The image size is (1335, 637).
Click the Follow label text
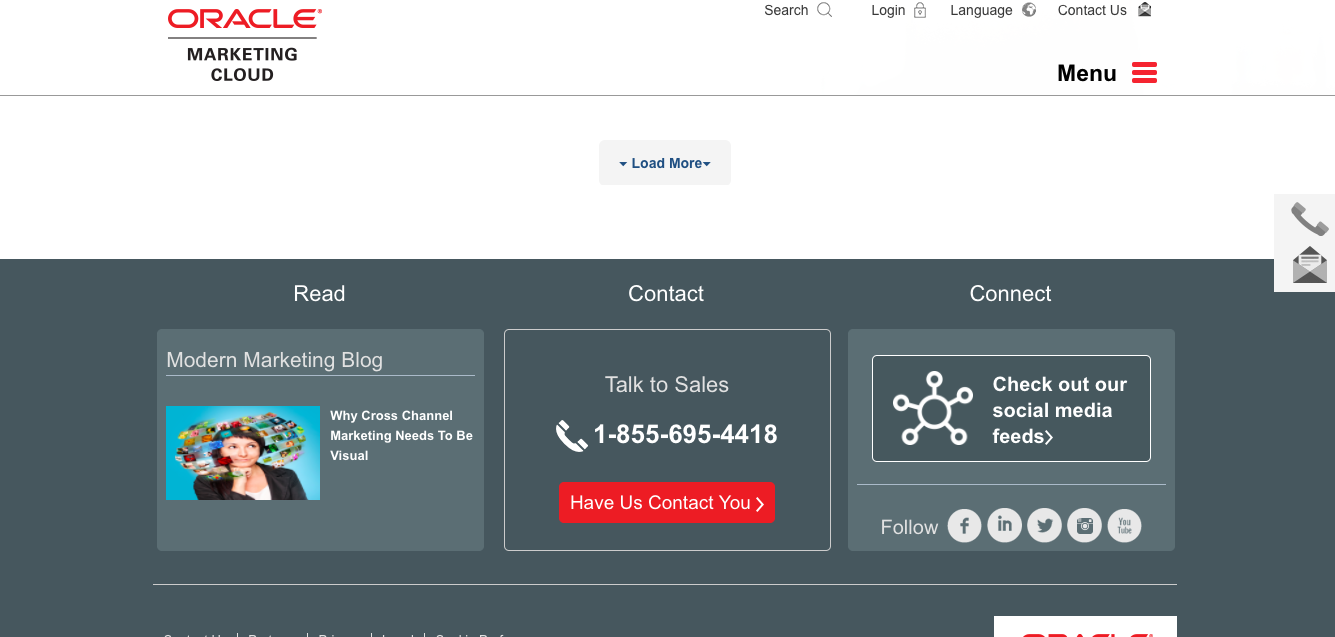(x=909, y=527)
